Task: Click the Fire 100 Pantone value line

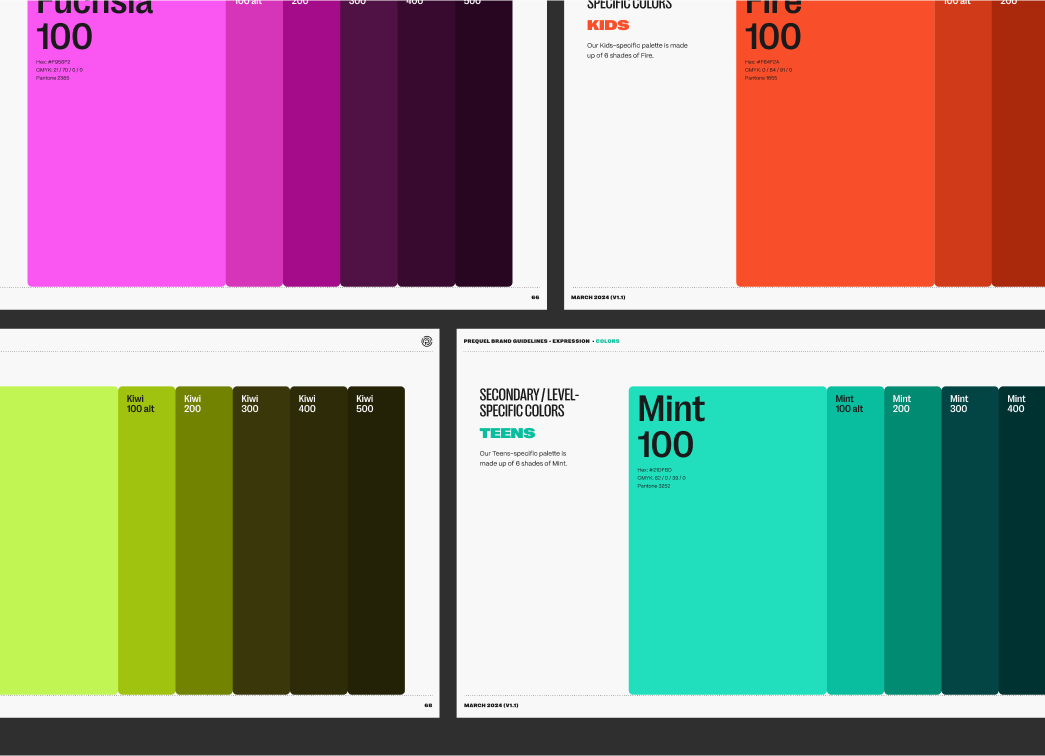Action: [761, 78]
